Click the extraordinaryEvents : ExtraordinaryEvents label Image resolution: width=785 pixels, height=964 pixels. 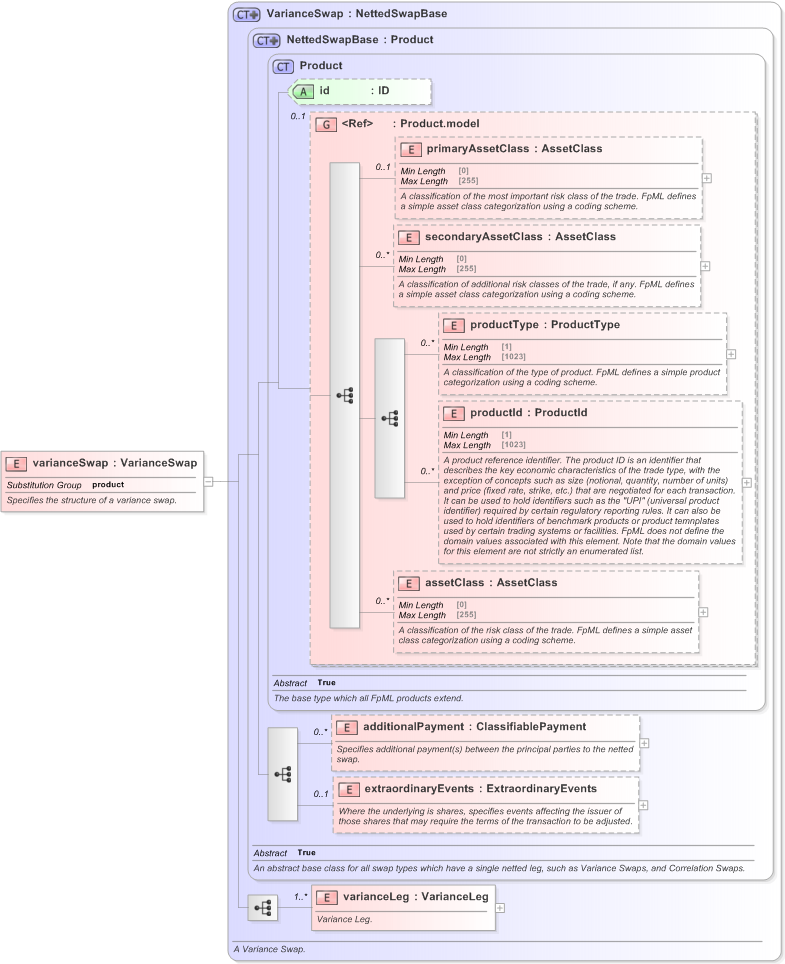[x=481, y=789]
